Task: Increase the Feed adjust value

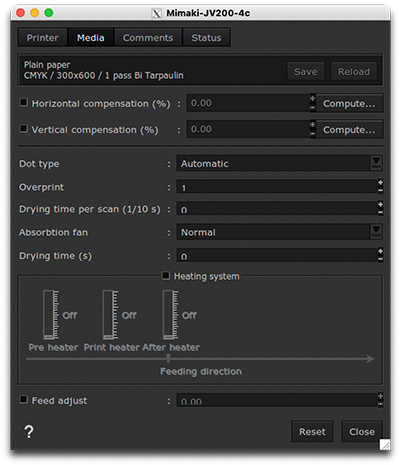Action: click(x=380, y=396)
